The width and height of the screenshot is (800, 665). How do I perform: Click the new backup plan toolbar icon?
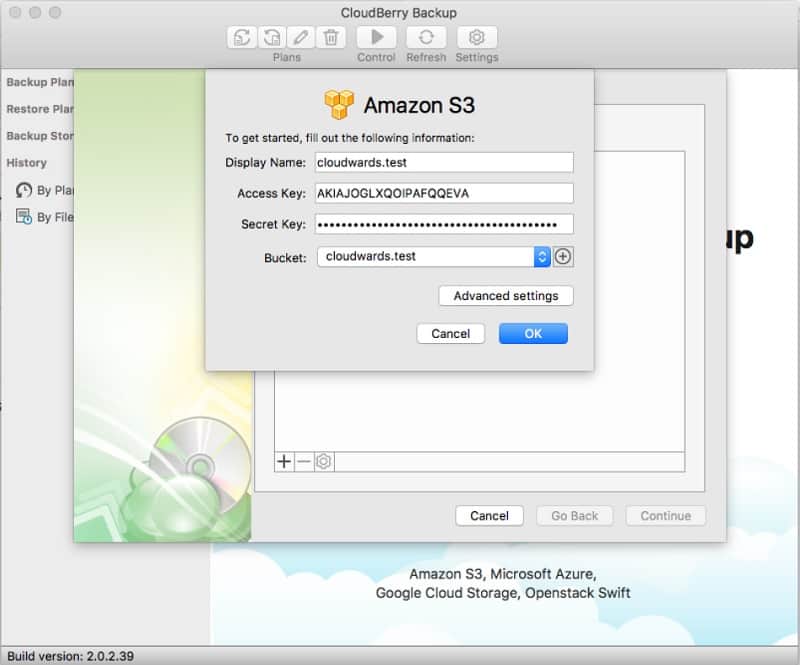click(x=242, y=37)
